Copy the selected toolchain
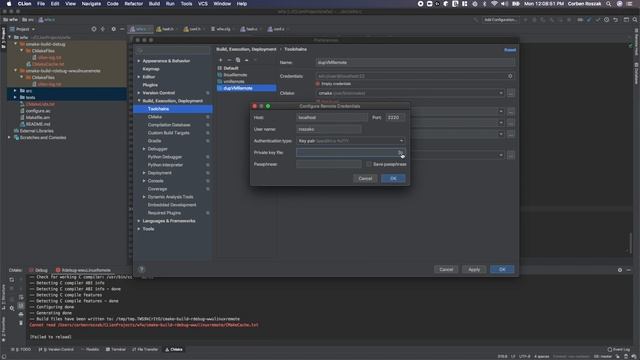Image resolution: width=640 pixels, height=360 pixels. [x=238, y=60]
